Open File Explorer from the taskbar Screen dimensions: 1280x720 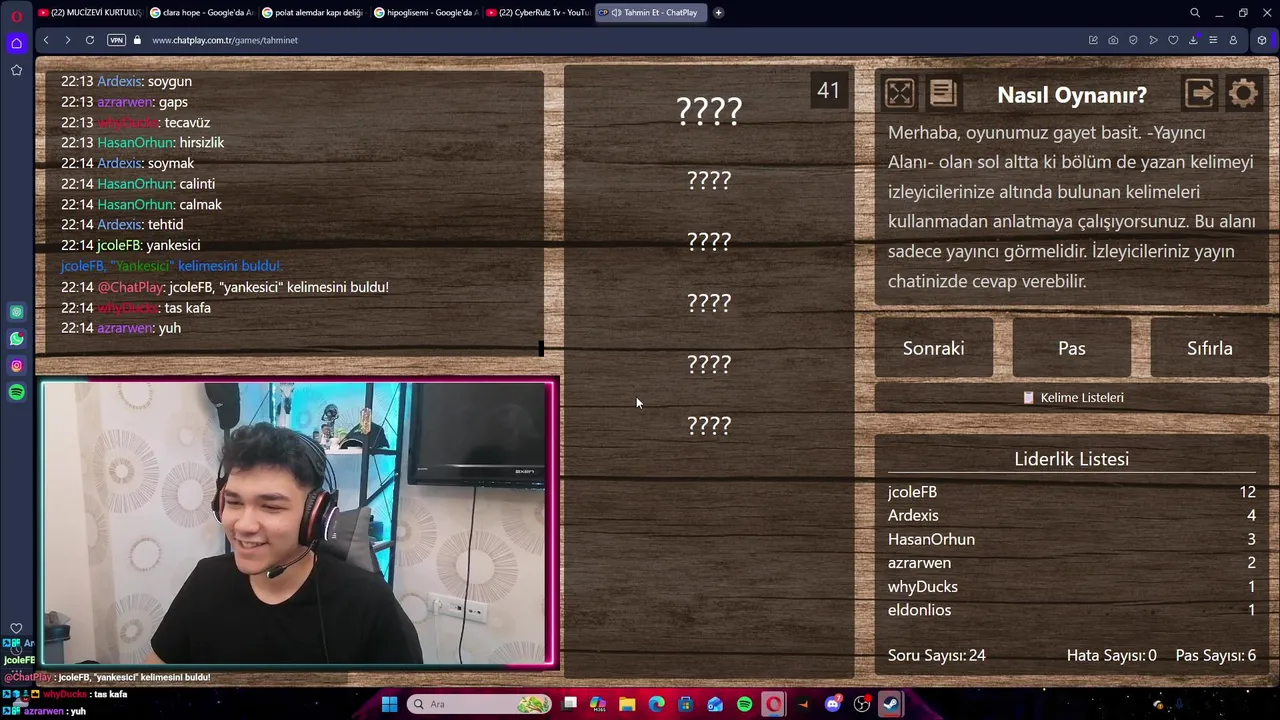click(x=627, y=704)
